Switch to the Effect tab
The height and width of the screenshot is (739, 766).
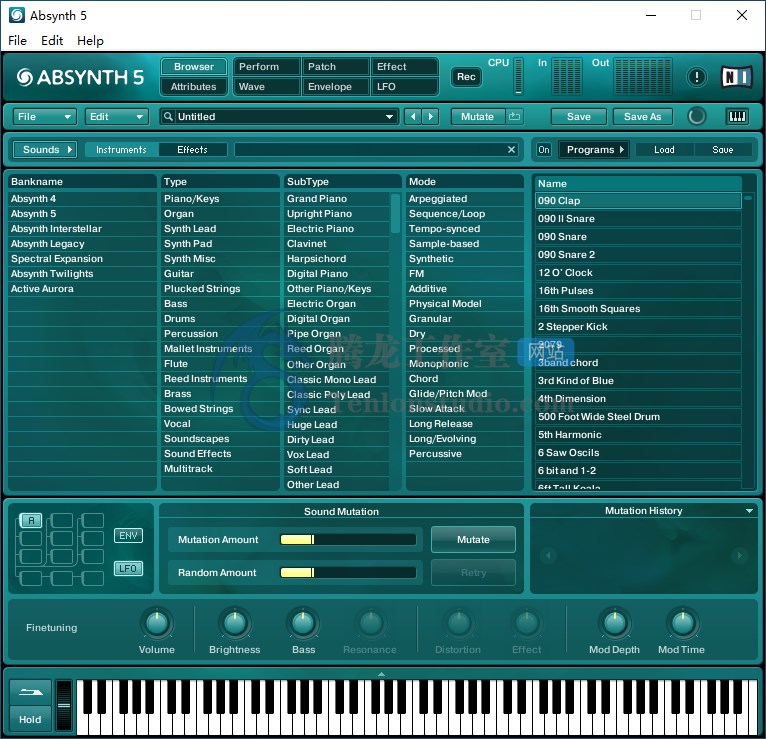[404, 66]
